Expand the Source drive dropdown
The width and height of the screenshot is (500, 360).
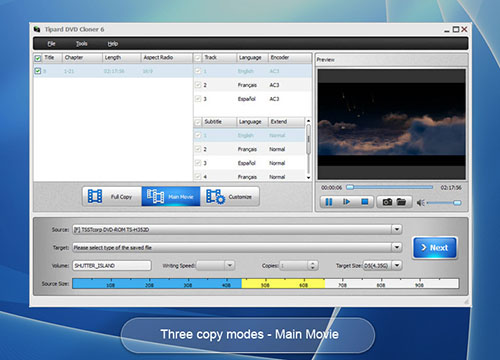[x=396, y=229]
